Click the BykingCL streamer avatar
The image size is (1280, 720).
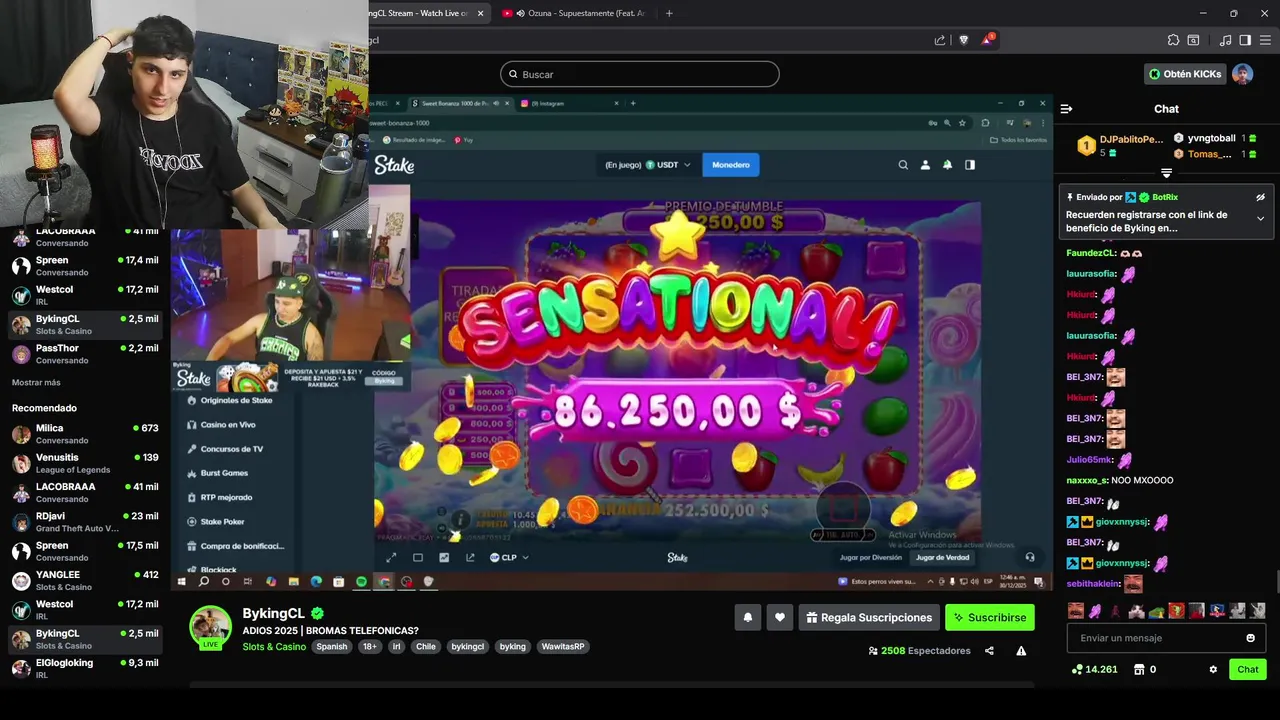click(x=211, y=627)
